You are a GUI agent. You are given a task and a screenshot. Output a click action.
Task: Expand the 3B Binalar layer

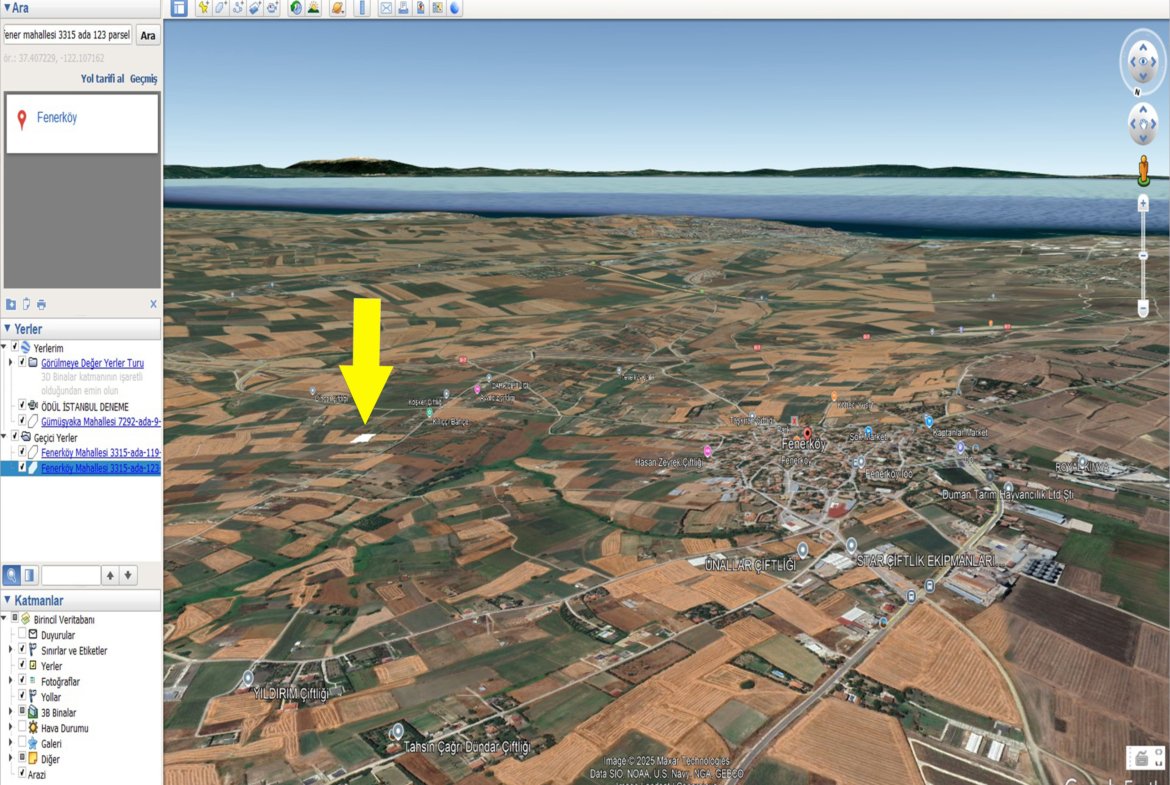pyautogui.click(x=10, y=712)
